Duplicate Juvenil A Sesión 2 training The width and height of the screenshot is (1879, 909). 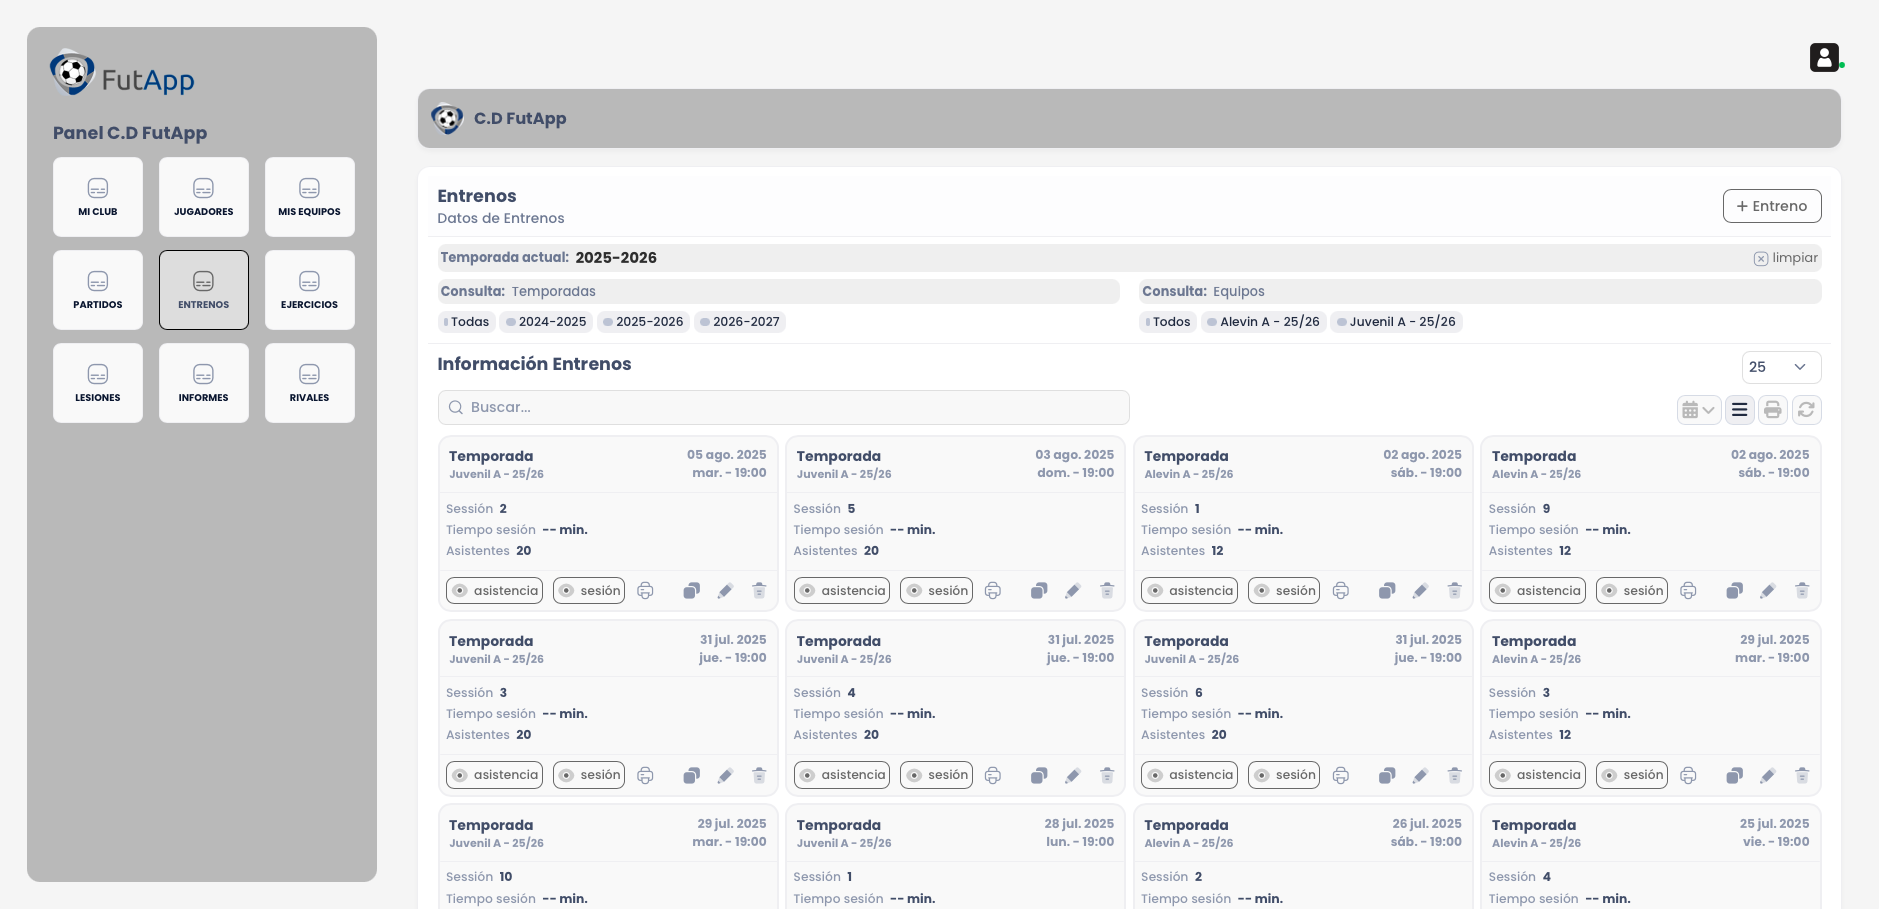click(691, 591)
